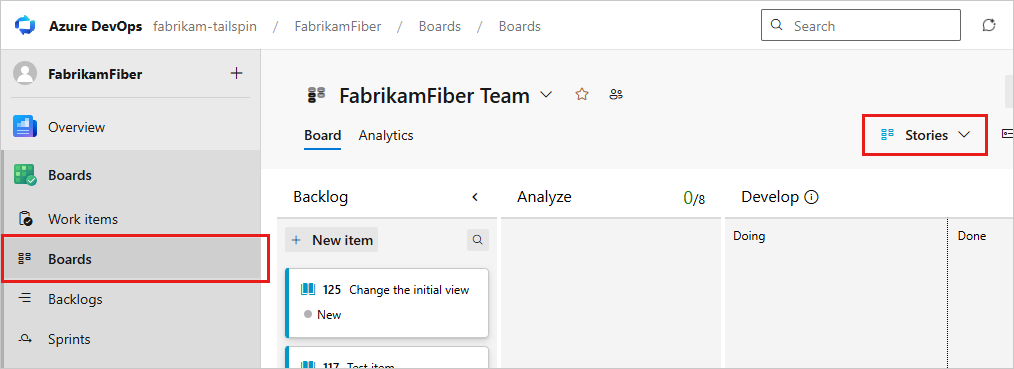Screen dimensions: 1014x369
Task: Favorite the team board with the star icon
Action: (x=582, y=95)
